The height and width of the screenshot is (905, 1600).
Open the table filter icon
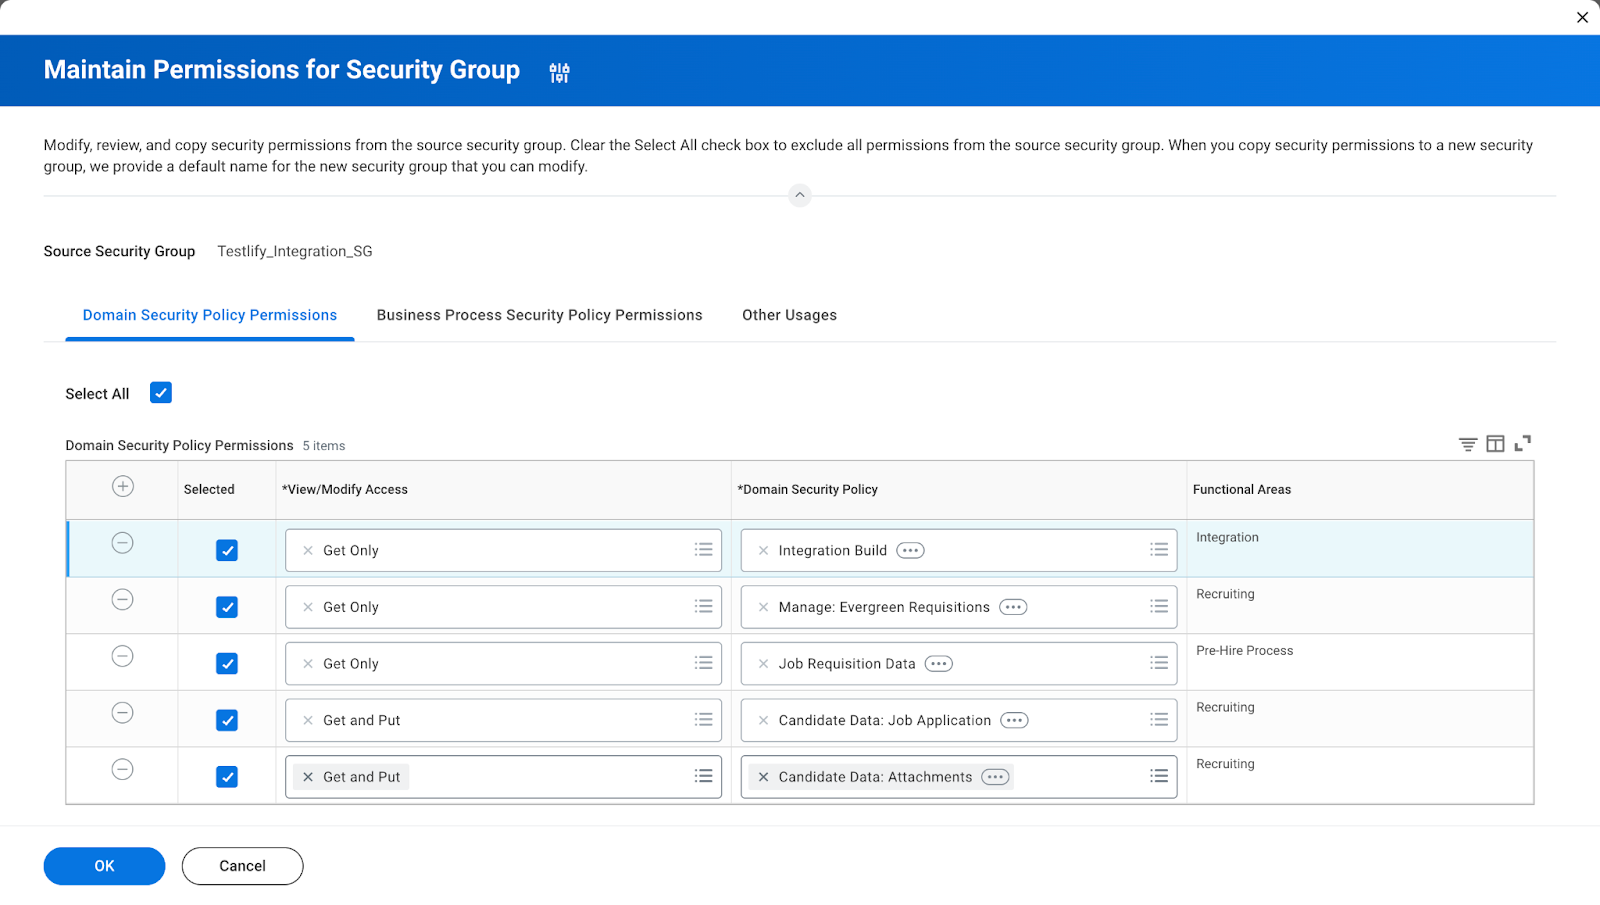click(1467, 444)
